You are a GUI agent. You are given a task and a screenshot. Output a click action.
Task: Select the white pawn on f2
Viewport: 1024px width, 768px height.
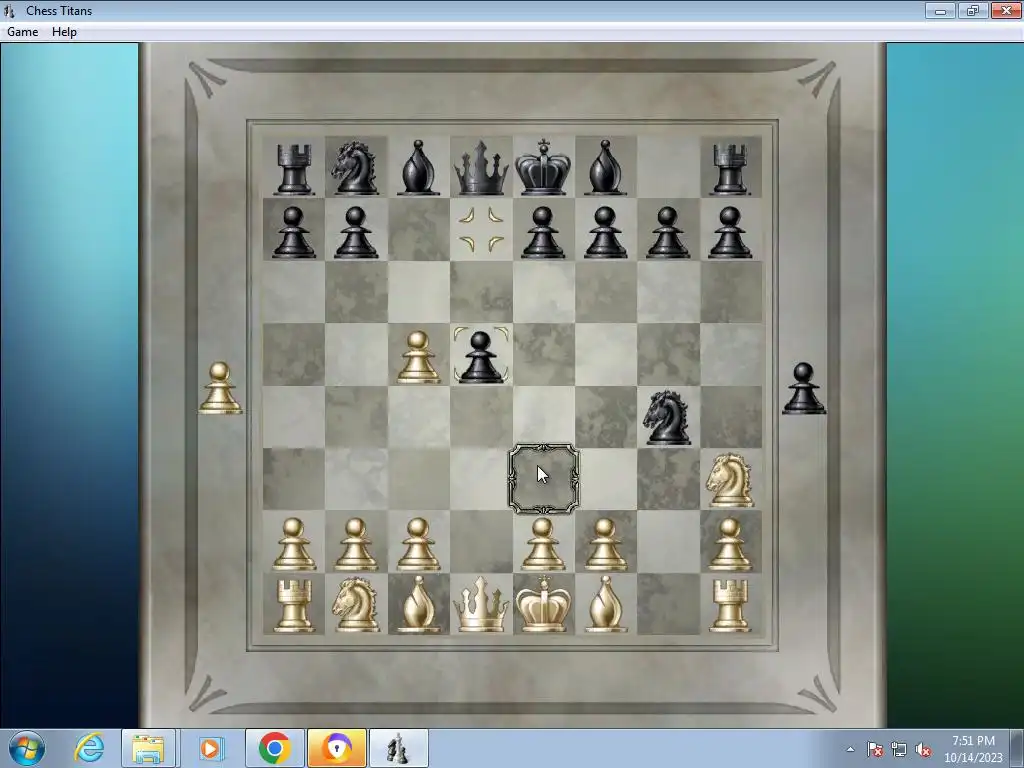pyautogui.click(x=605, y=544)
